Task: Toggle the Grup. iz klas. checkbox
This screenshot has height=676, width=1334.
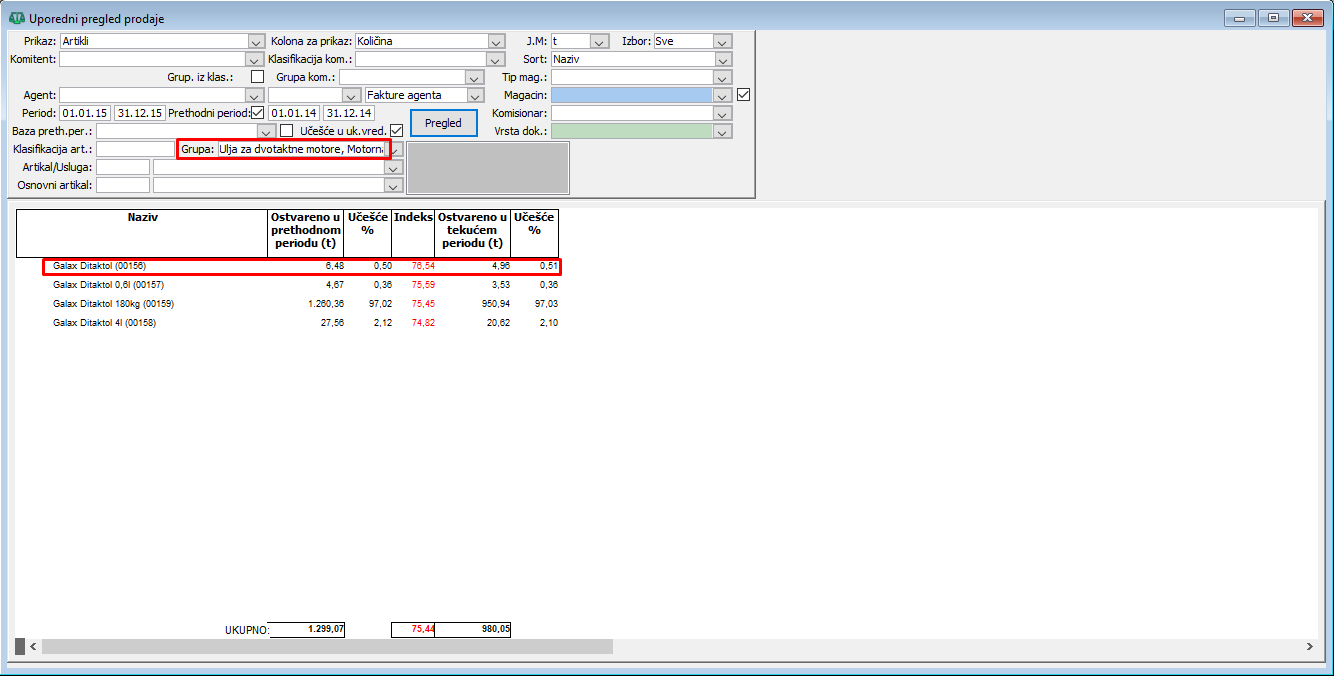Action: click(x=258, y=77)
